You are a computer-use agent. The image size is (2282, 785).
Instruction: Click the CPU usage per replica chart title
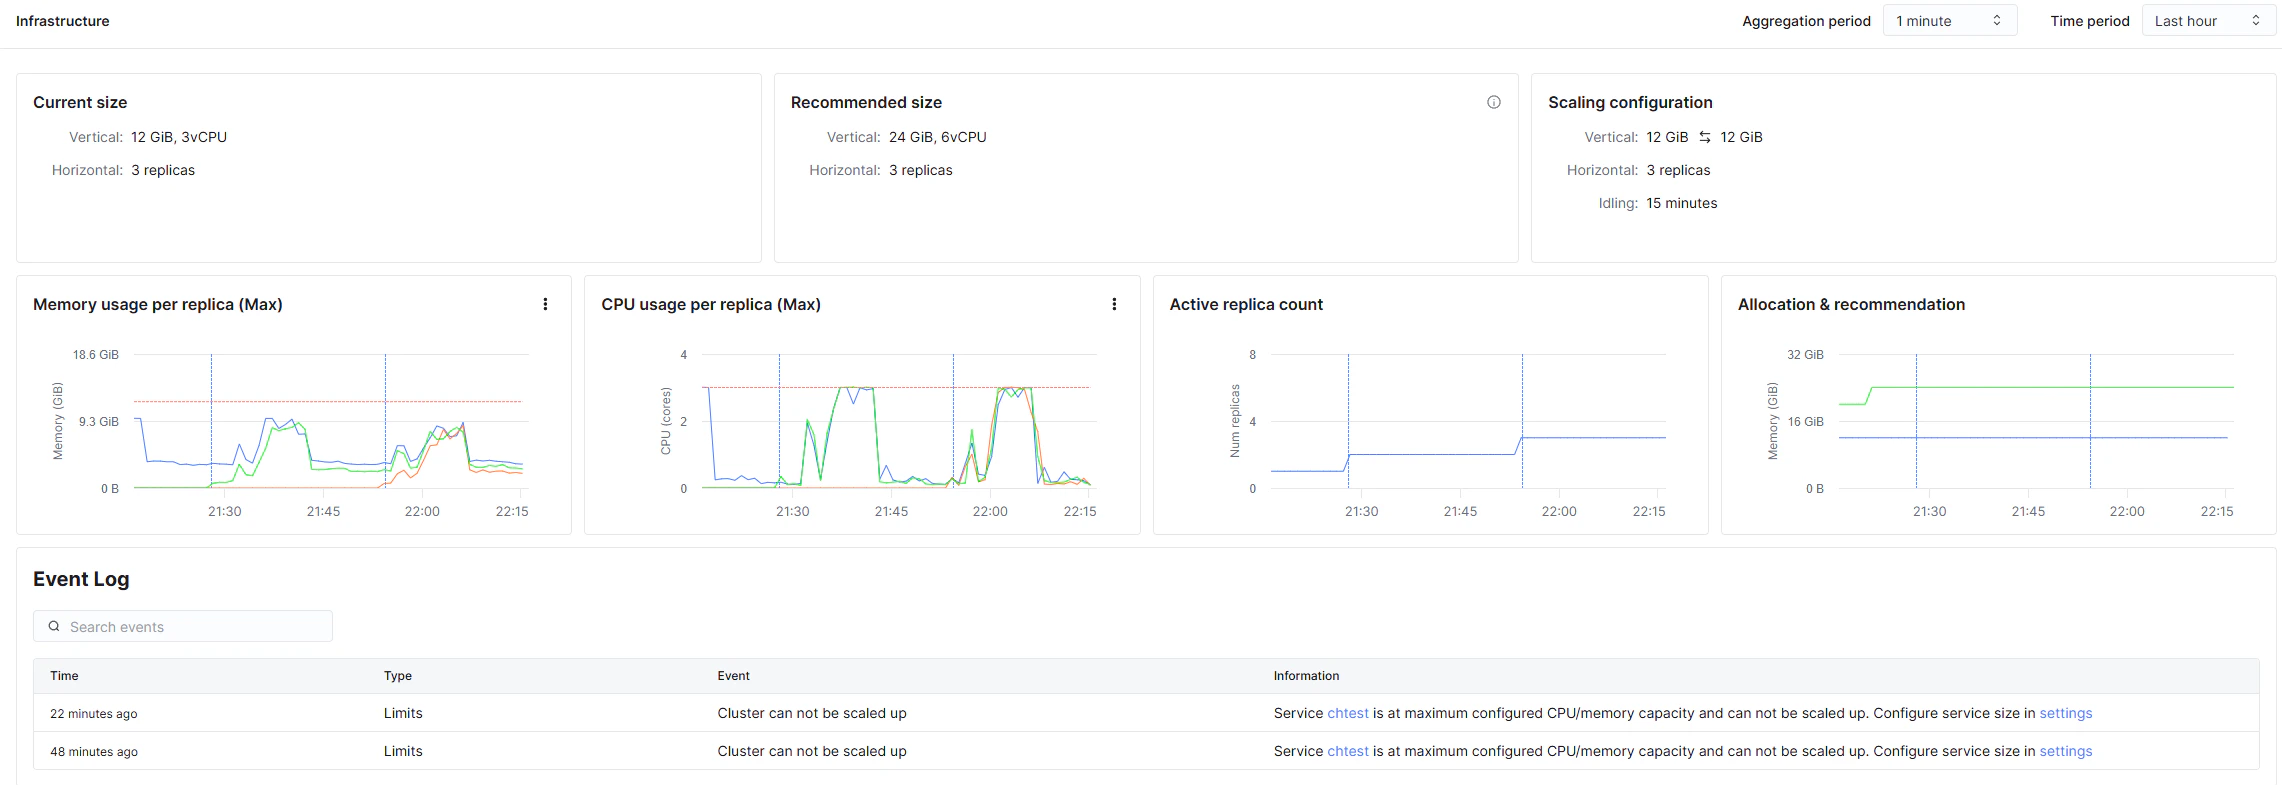pos(711,304)
